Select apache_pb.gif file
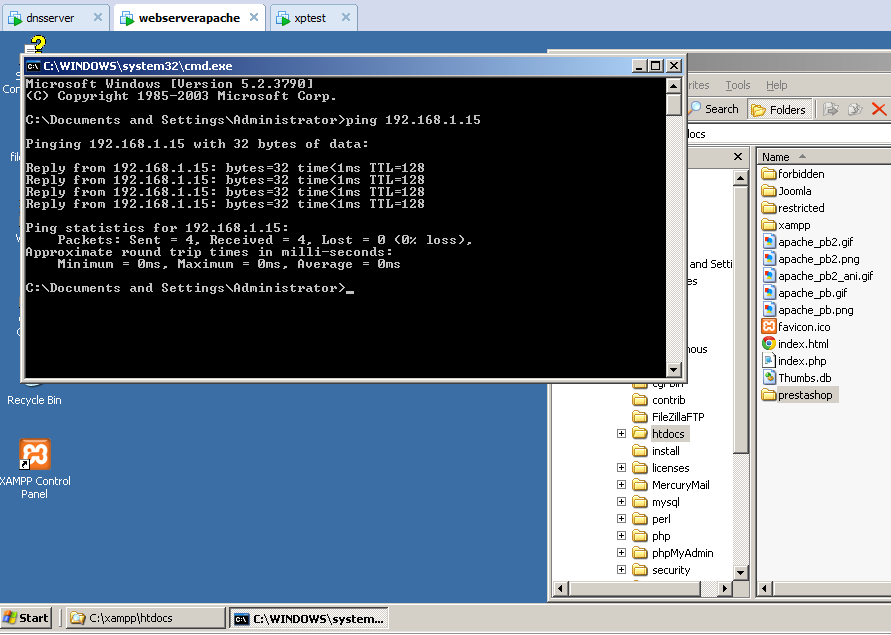891x635 pixels. click(x=805, y=293)
